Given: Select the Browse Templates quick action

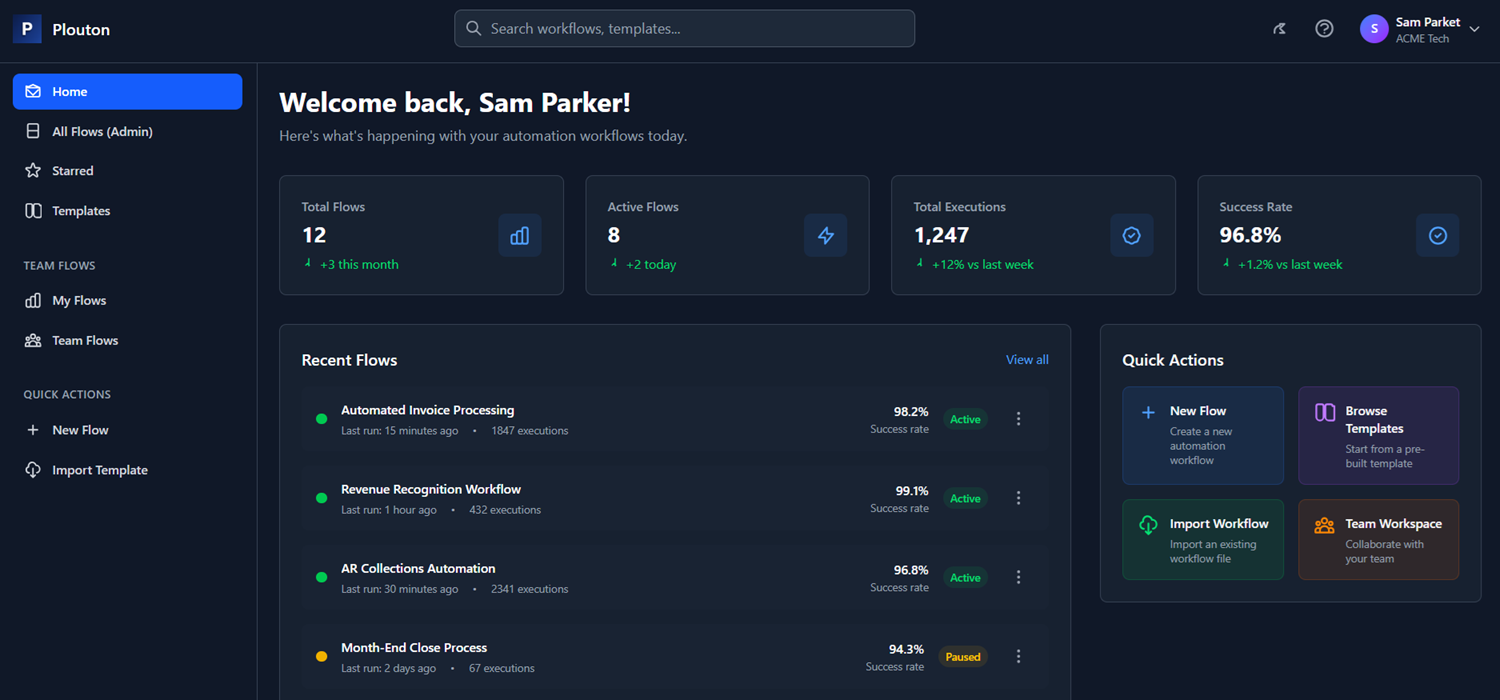Looking at the screenshot, I should coord(1378,435).
